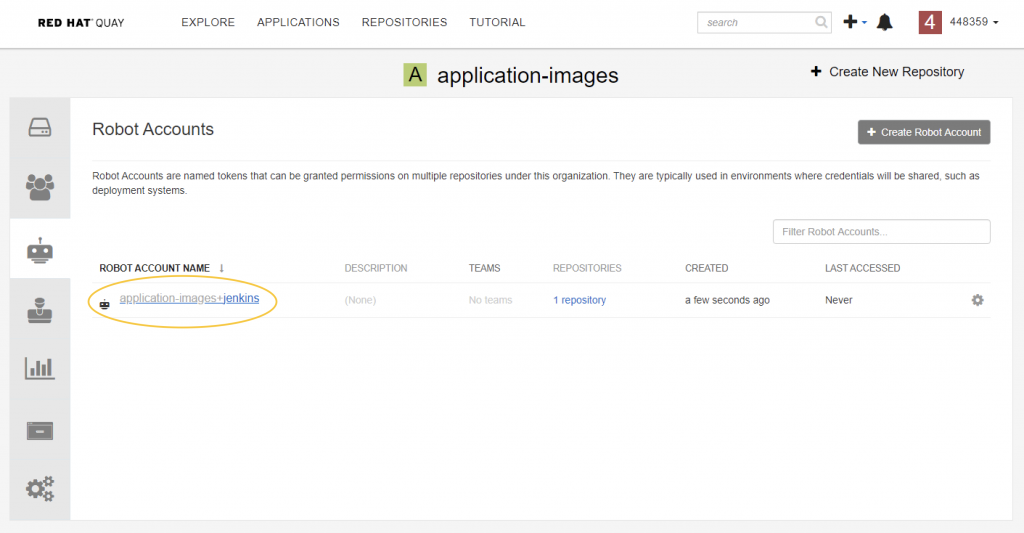Click the 'No teams' cell
This screenshot has height=533, width=1024.
tap(490, 300)
